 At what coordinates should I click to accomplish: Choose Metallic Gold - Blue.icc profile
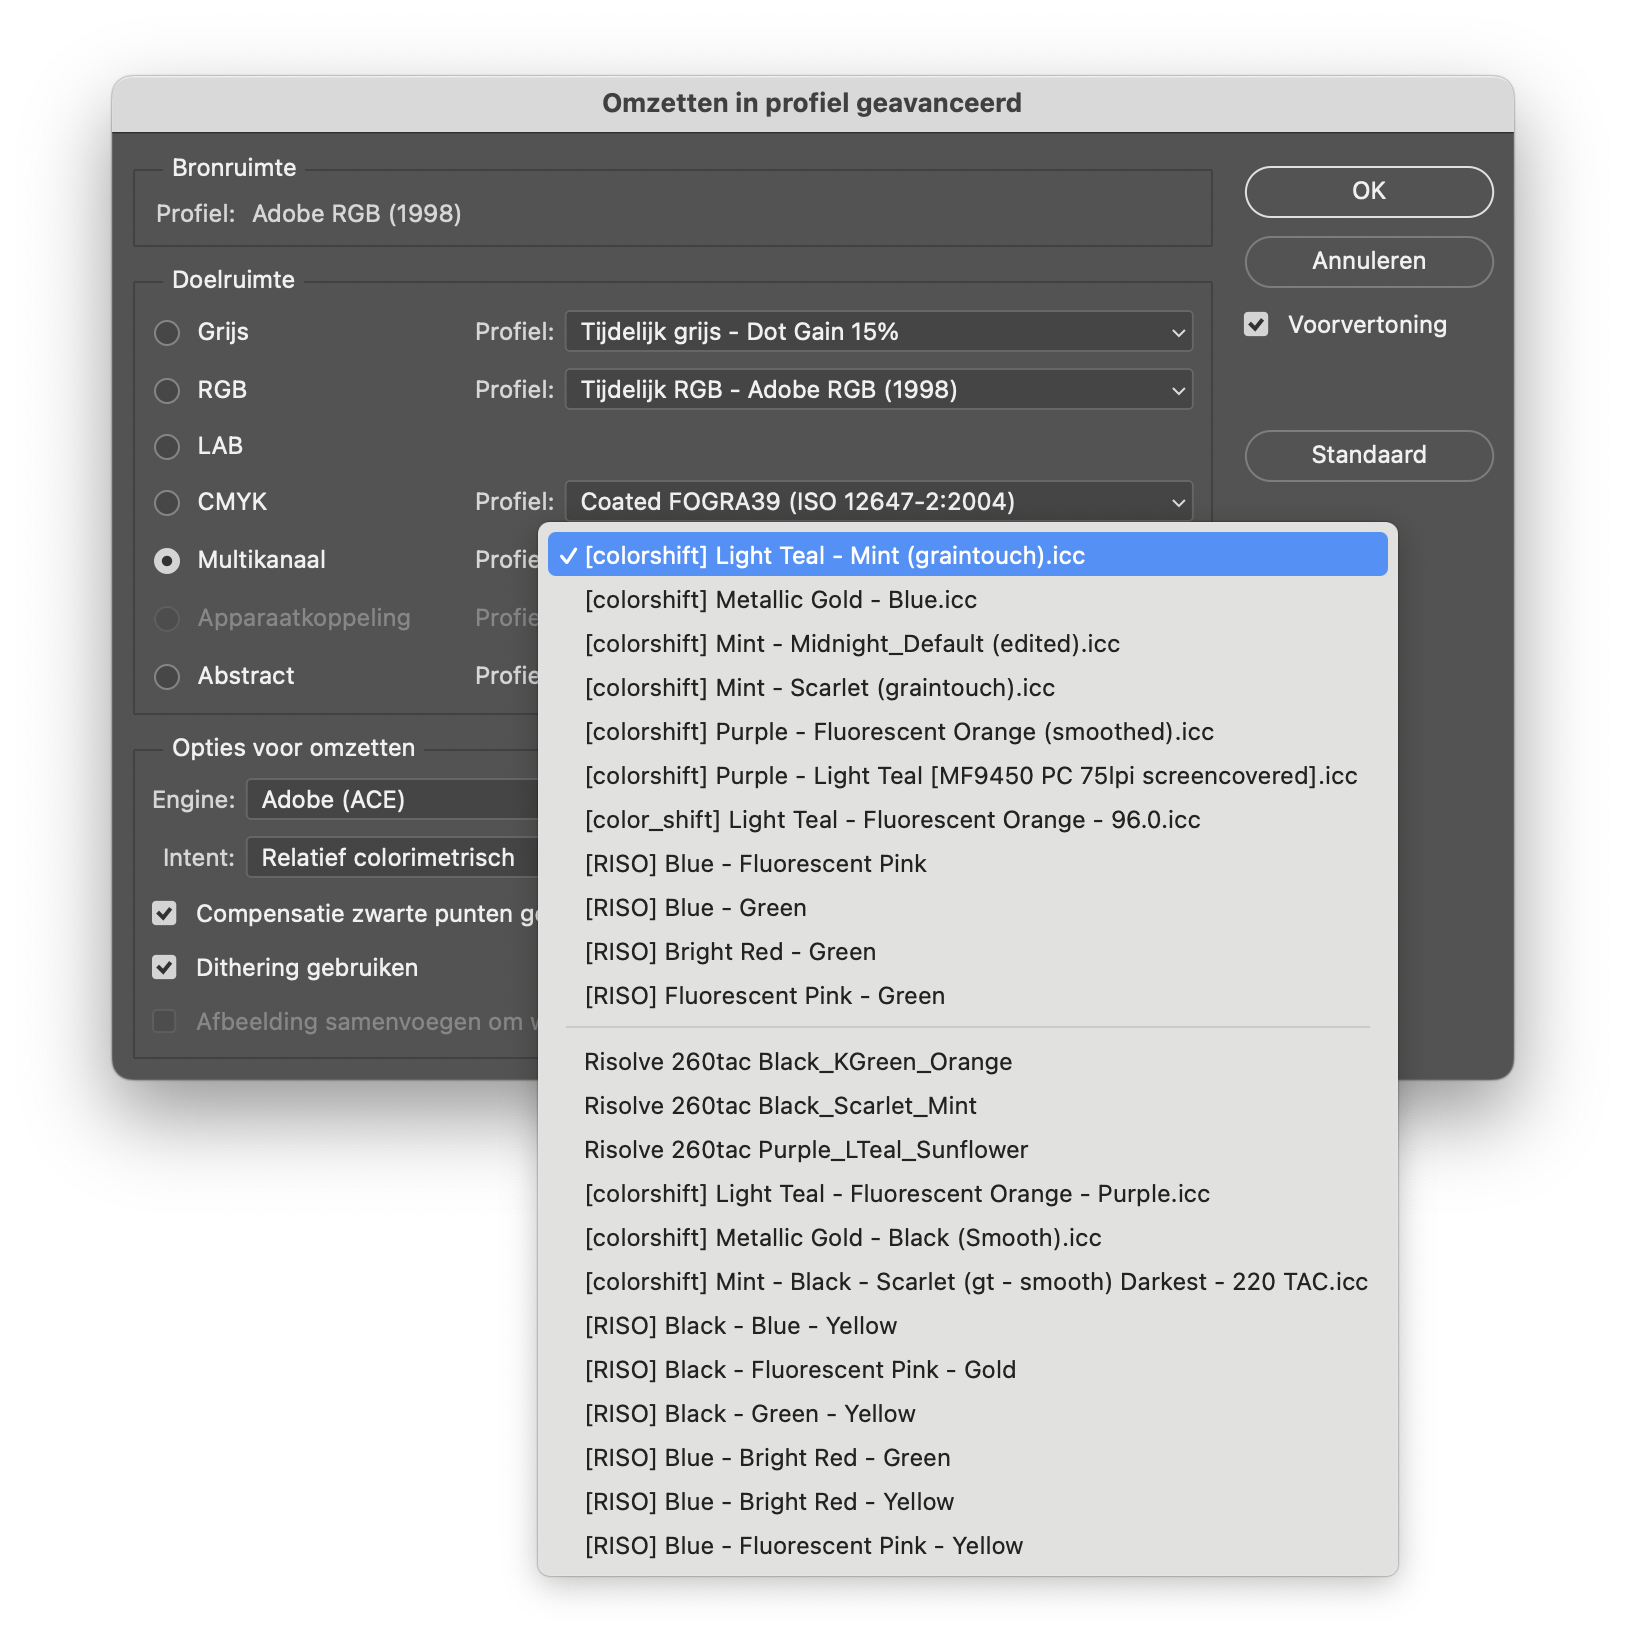pyautogui.click(x=780, y=600)
